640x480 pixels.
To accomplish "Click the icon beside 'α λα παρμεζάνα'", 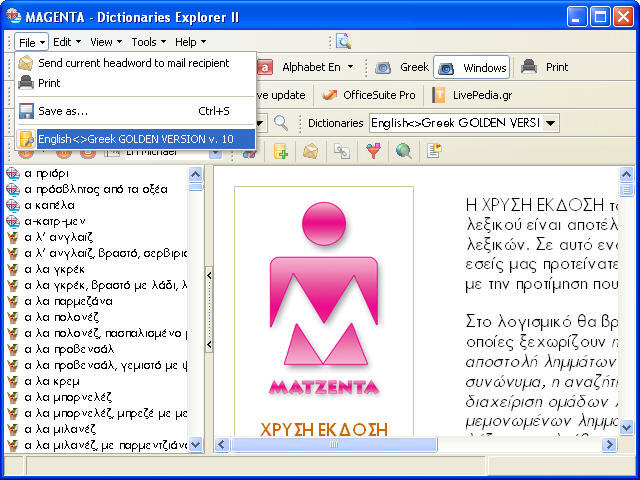I will pyautogui.click(x=13, y=301).
